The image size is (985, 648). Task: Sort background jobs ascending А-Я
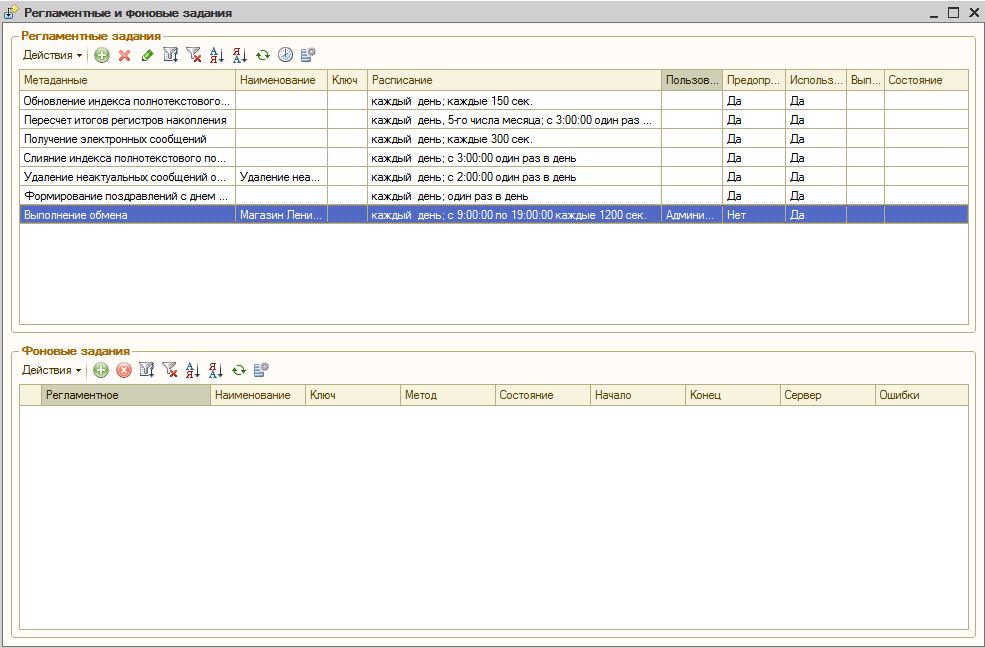click(x=193, y=370)
